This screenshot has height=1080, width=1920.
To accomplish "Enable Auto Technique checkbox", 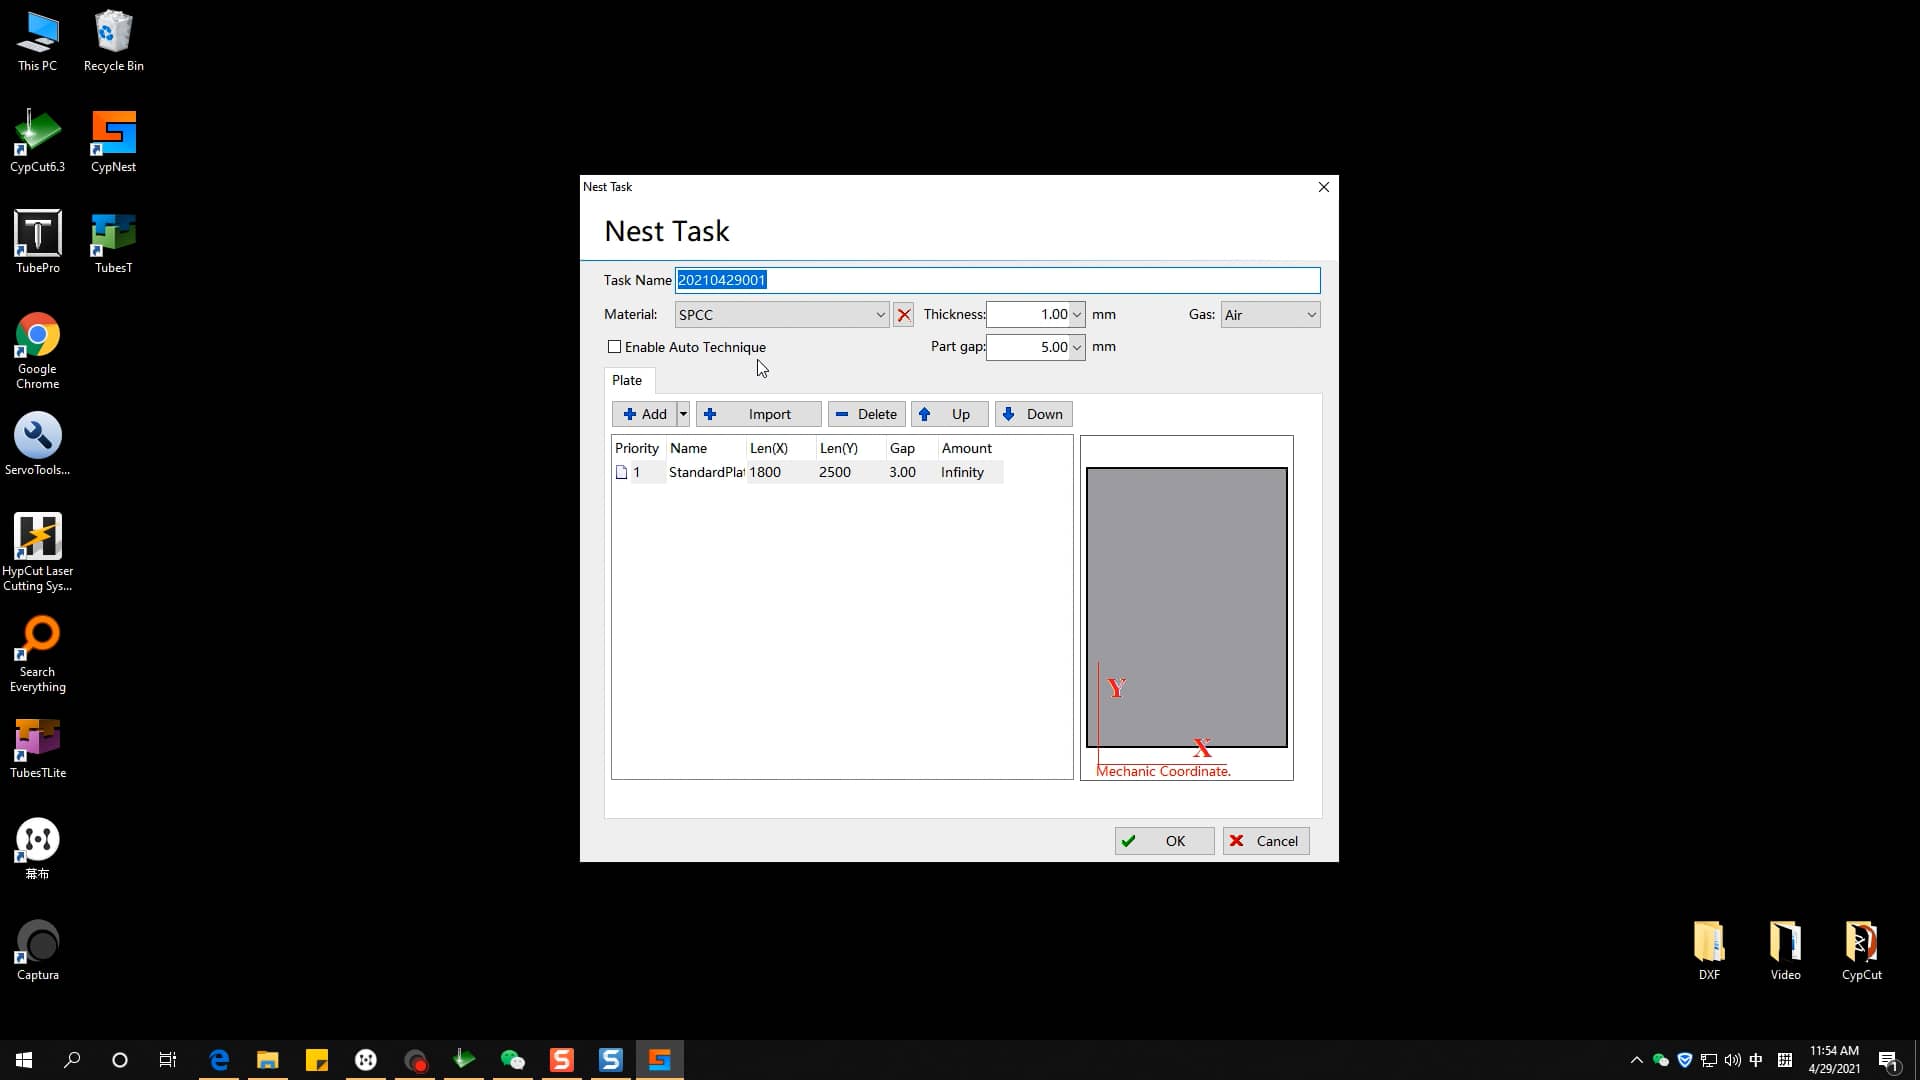I will pos(615,346).
